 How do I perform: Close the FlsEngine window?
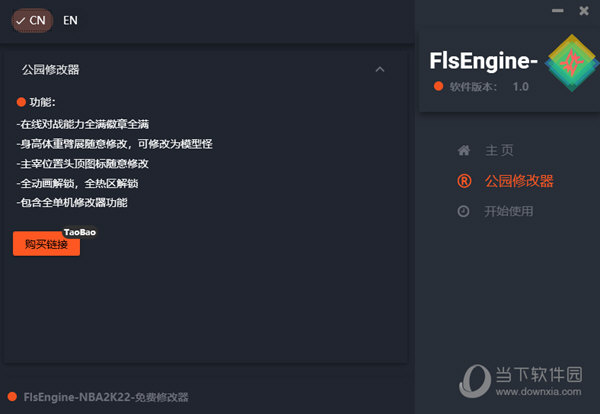[584, 11]
